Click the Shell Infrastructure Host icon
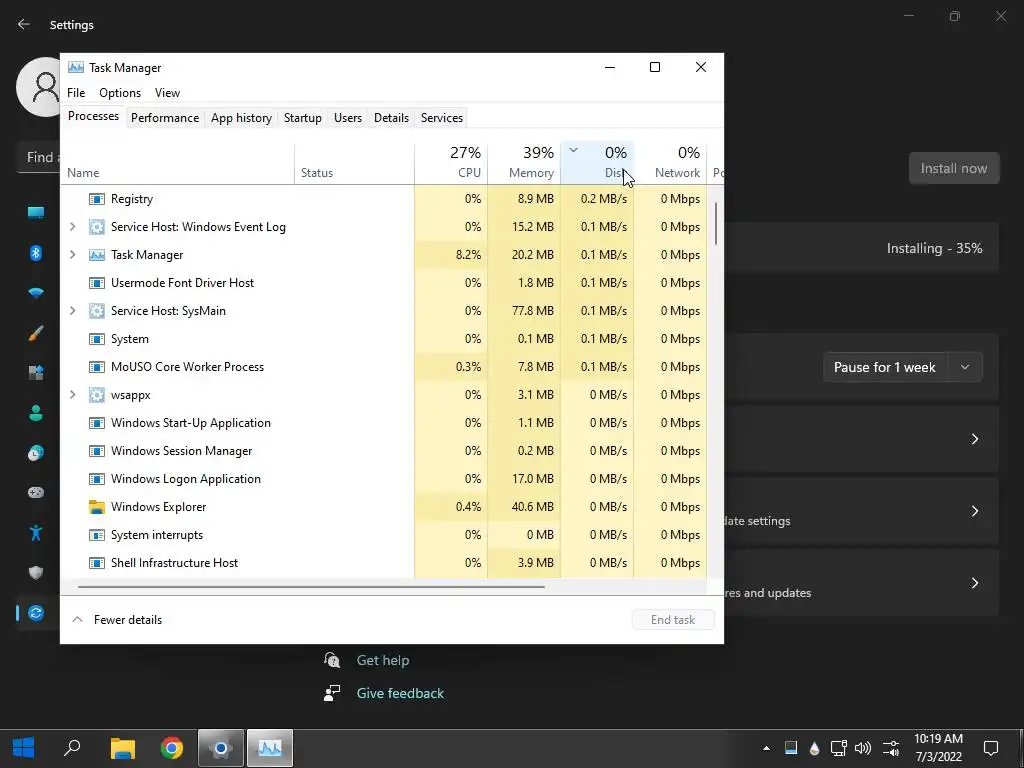 (x=97, y=563)
